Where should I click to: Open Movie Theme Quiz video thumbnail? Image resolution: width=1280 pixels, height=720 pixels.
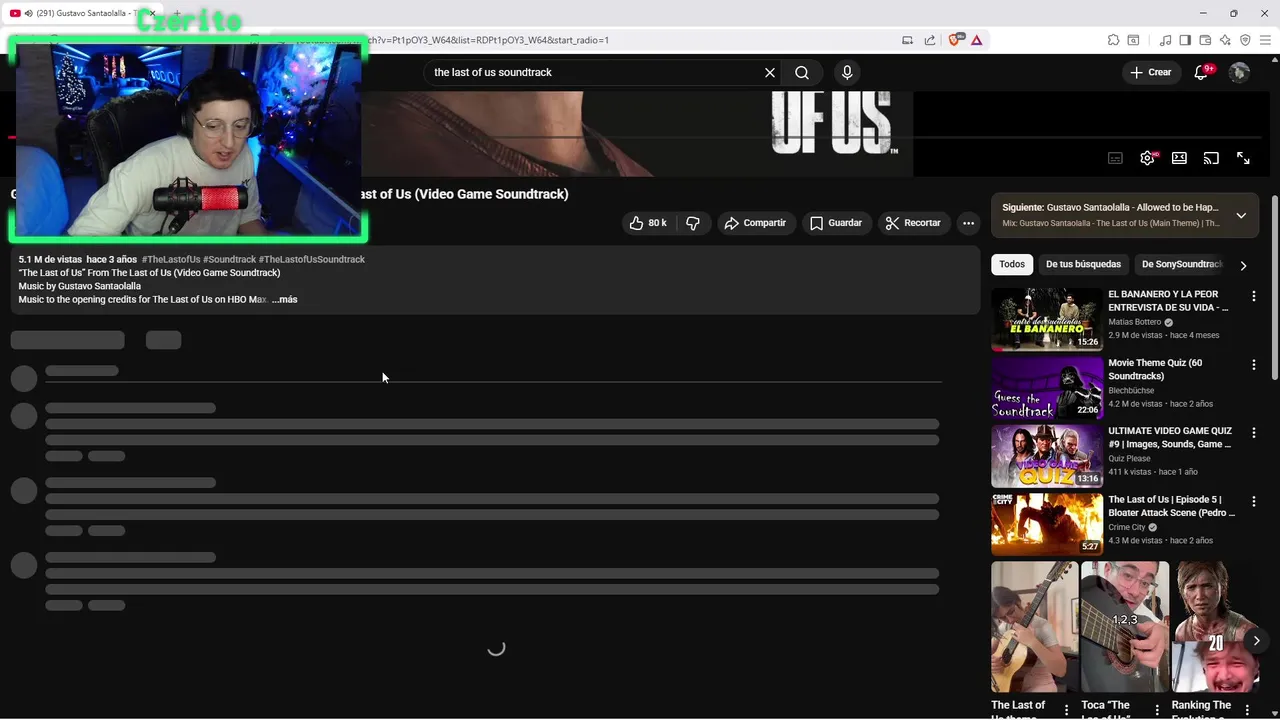1047,387
